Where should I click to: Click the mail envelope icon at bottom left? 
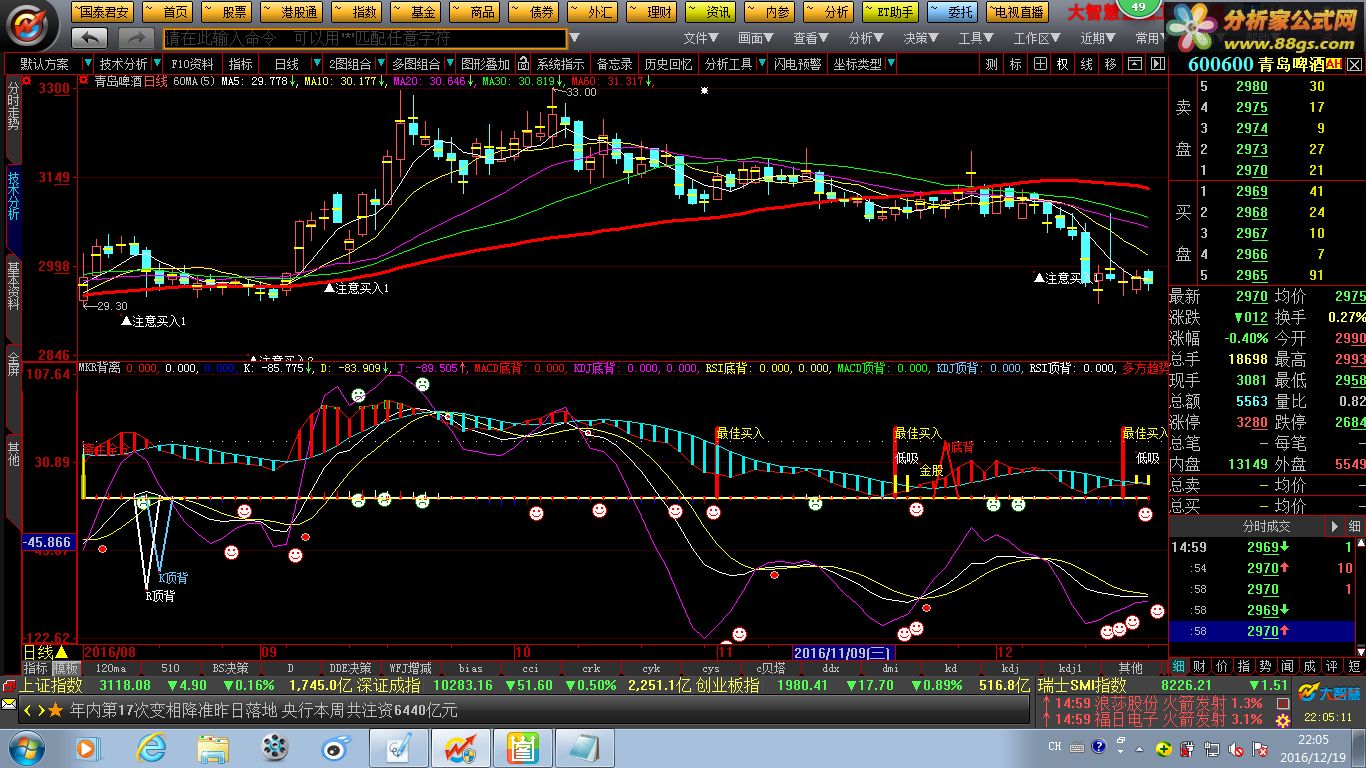[9, 706]
